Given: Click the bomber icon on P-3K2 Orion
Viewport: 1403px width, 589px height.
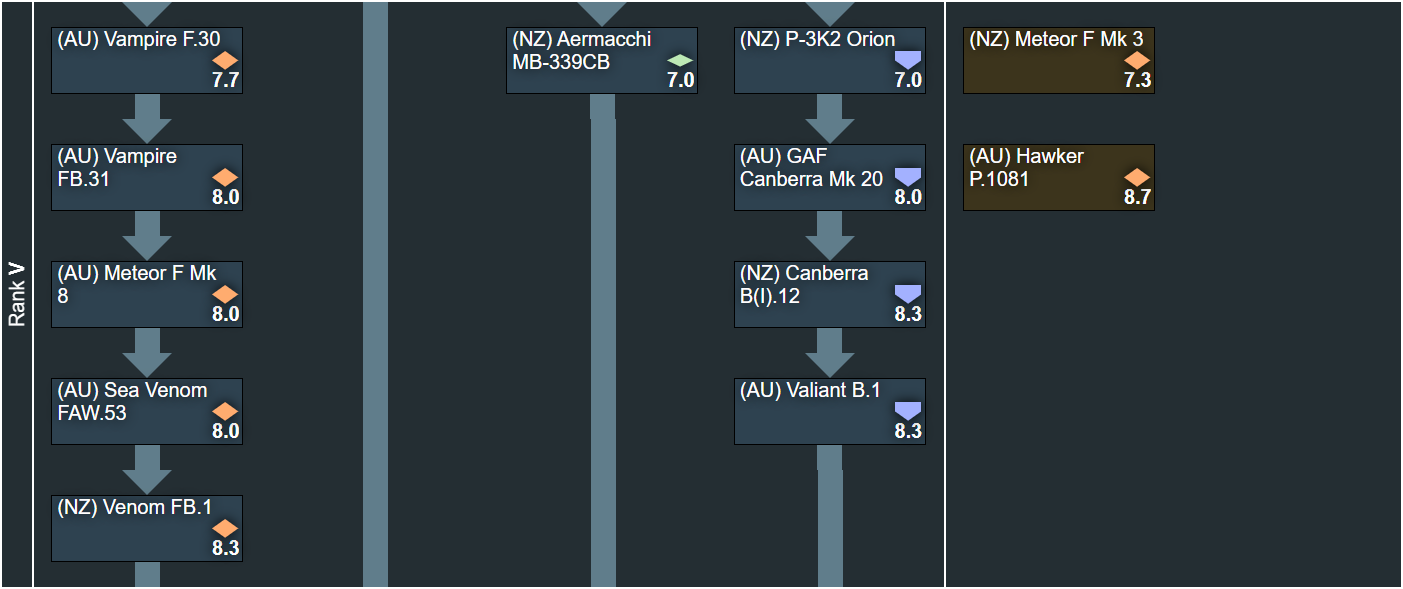Looking at the screenshot, I should point(907,60).
